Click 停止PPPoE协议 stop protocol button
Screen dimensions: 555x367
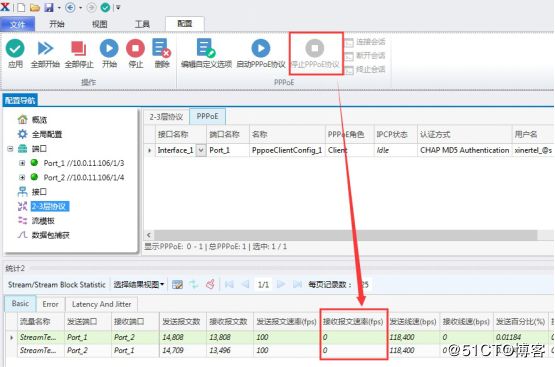315,54
